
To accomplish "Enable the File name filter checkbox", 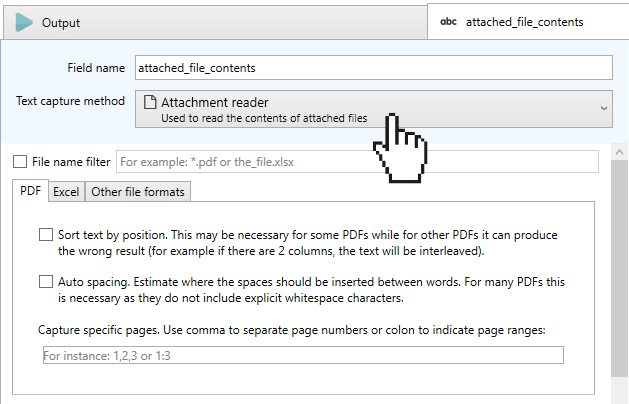I will coord(20,162).
